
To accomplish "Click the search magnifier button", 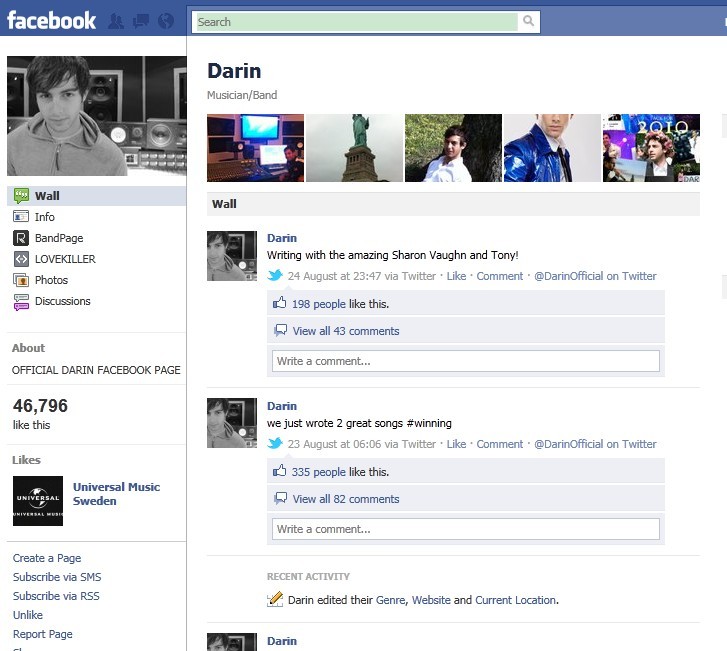I will [528, 21].
